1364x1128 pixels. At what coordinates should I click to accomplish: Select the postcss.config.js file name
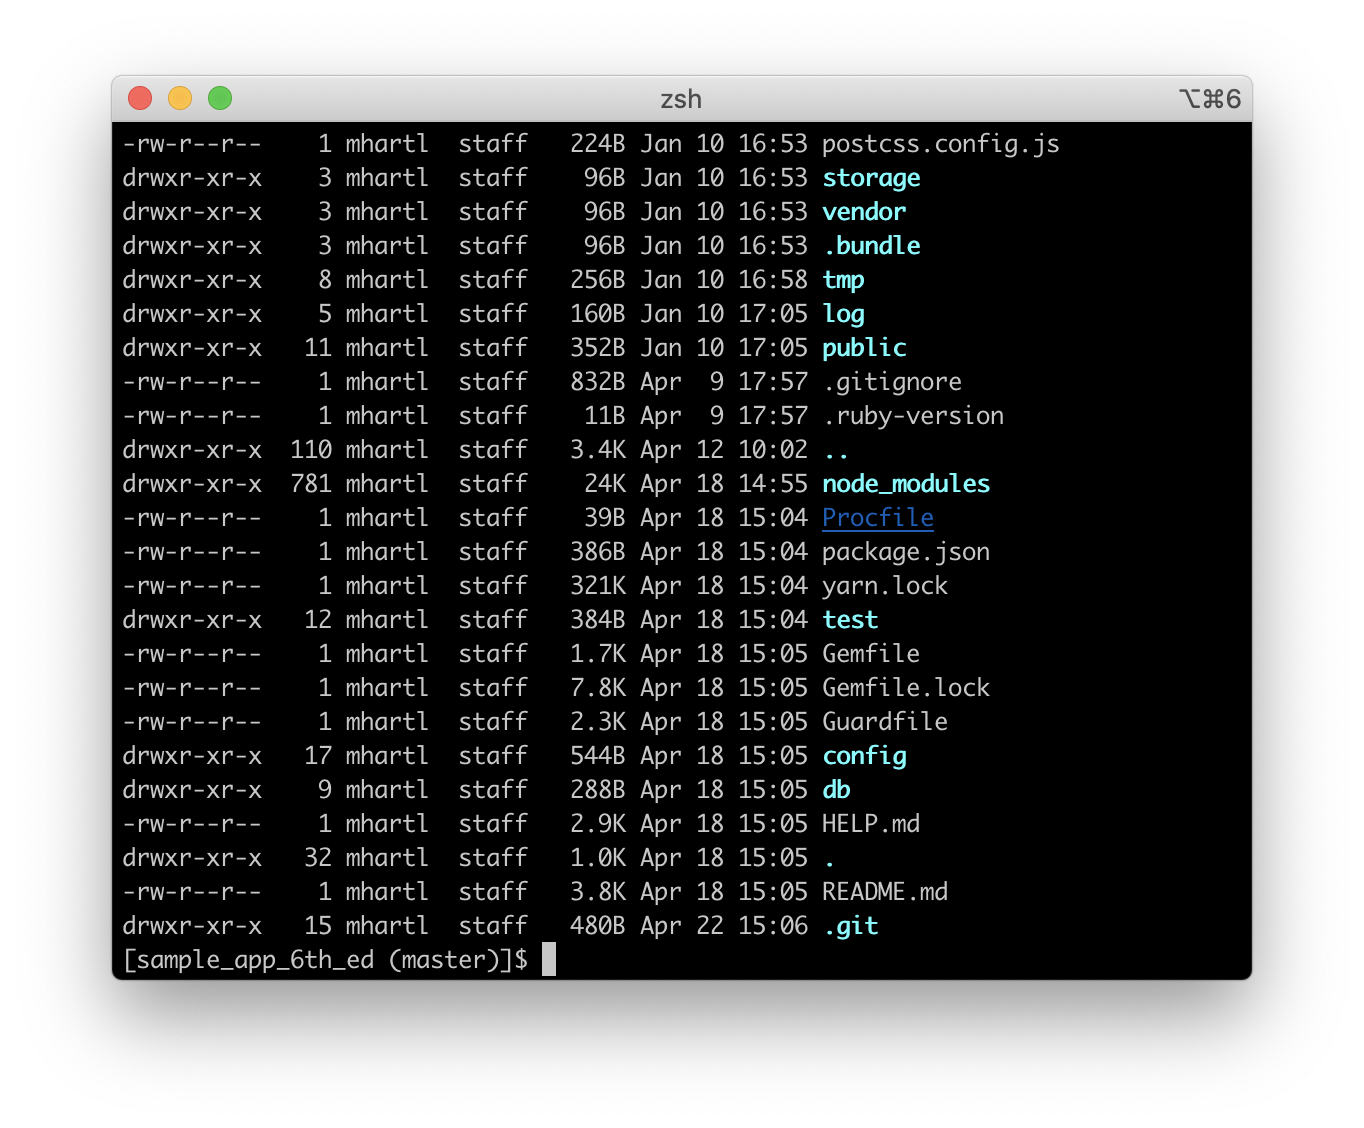(940, 144)
